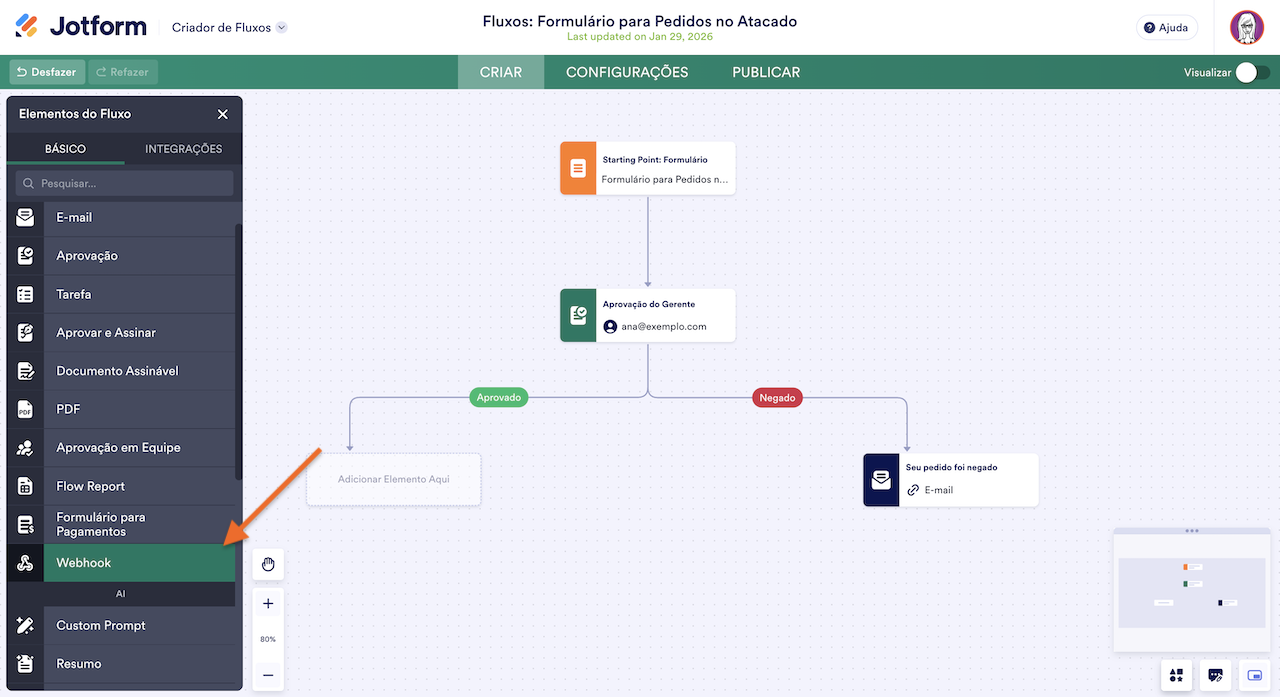1280x697 pixels.
Task: Open Ajuda help
Action: [1166, 27]
